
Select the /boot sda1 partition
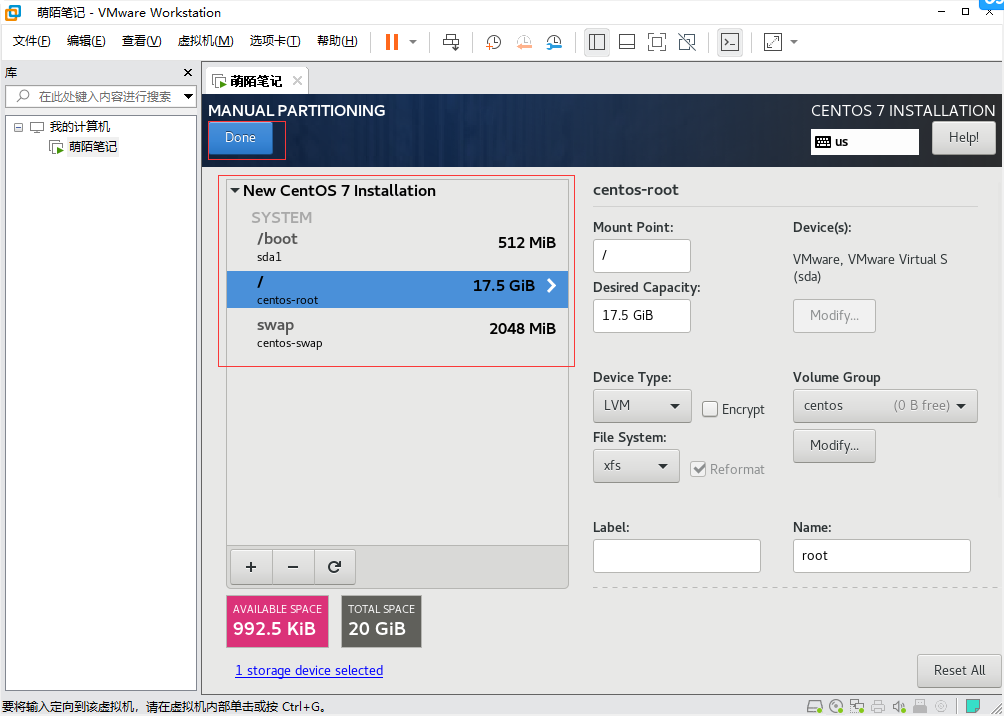(x=397, y=247)
